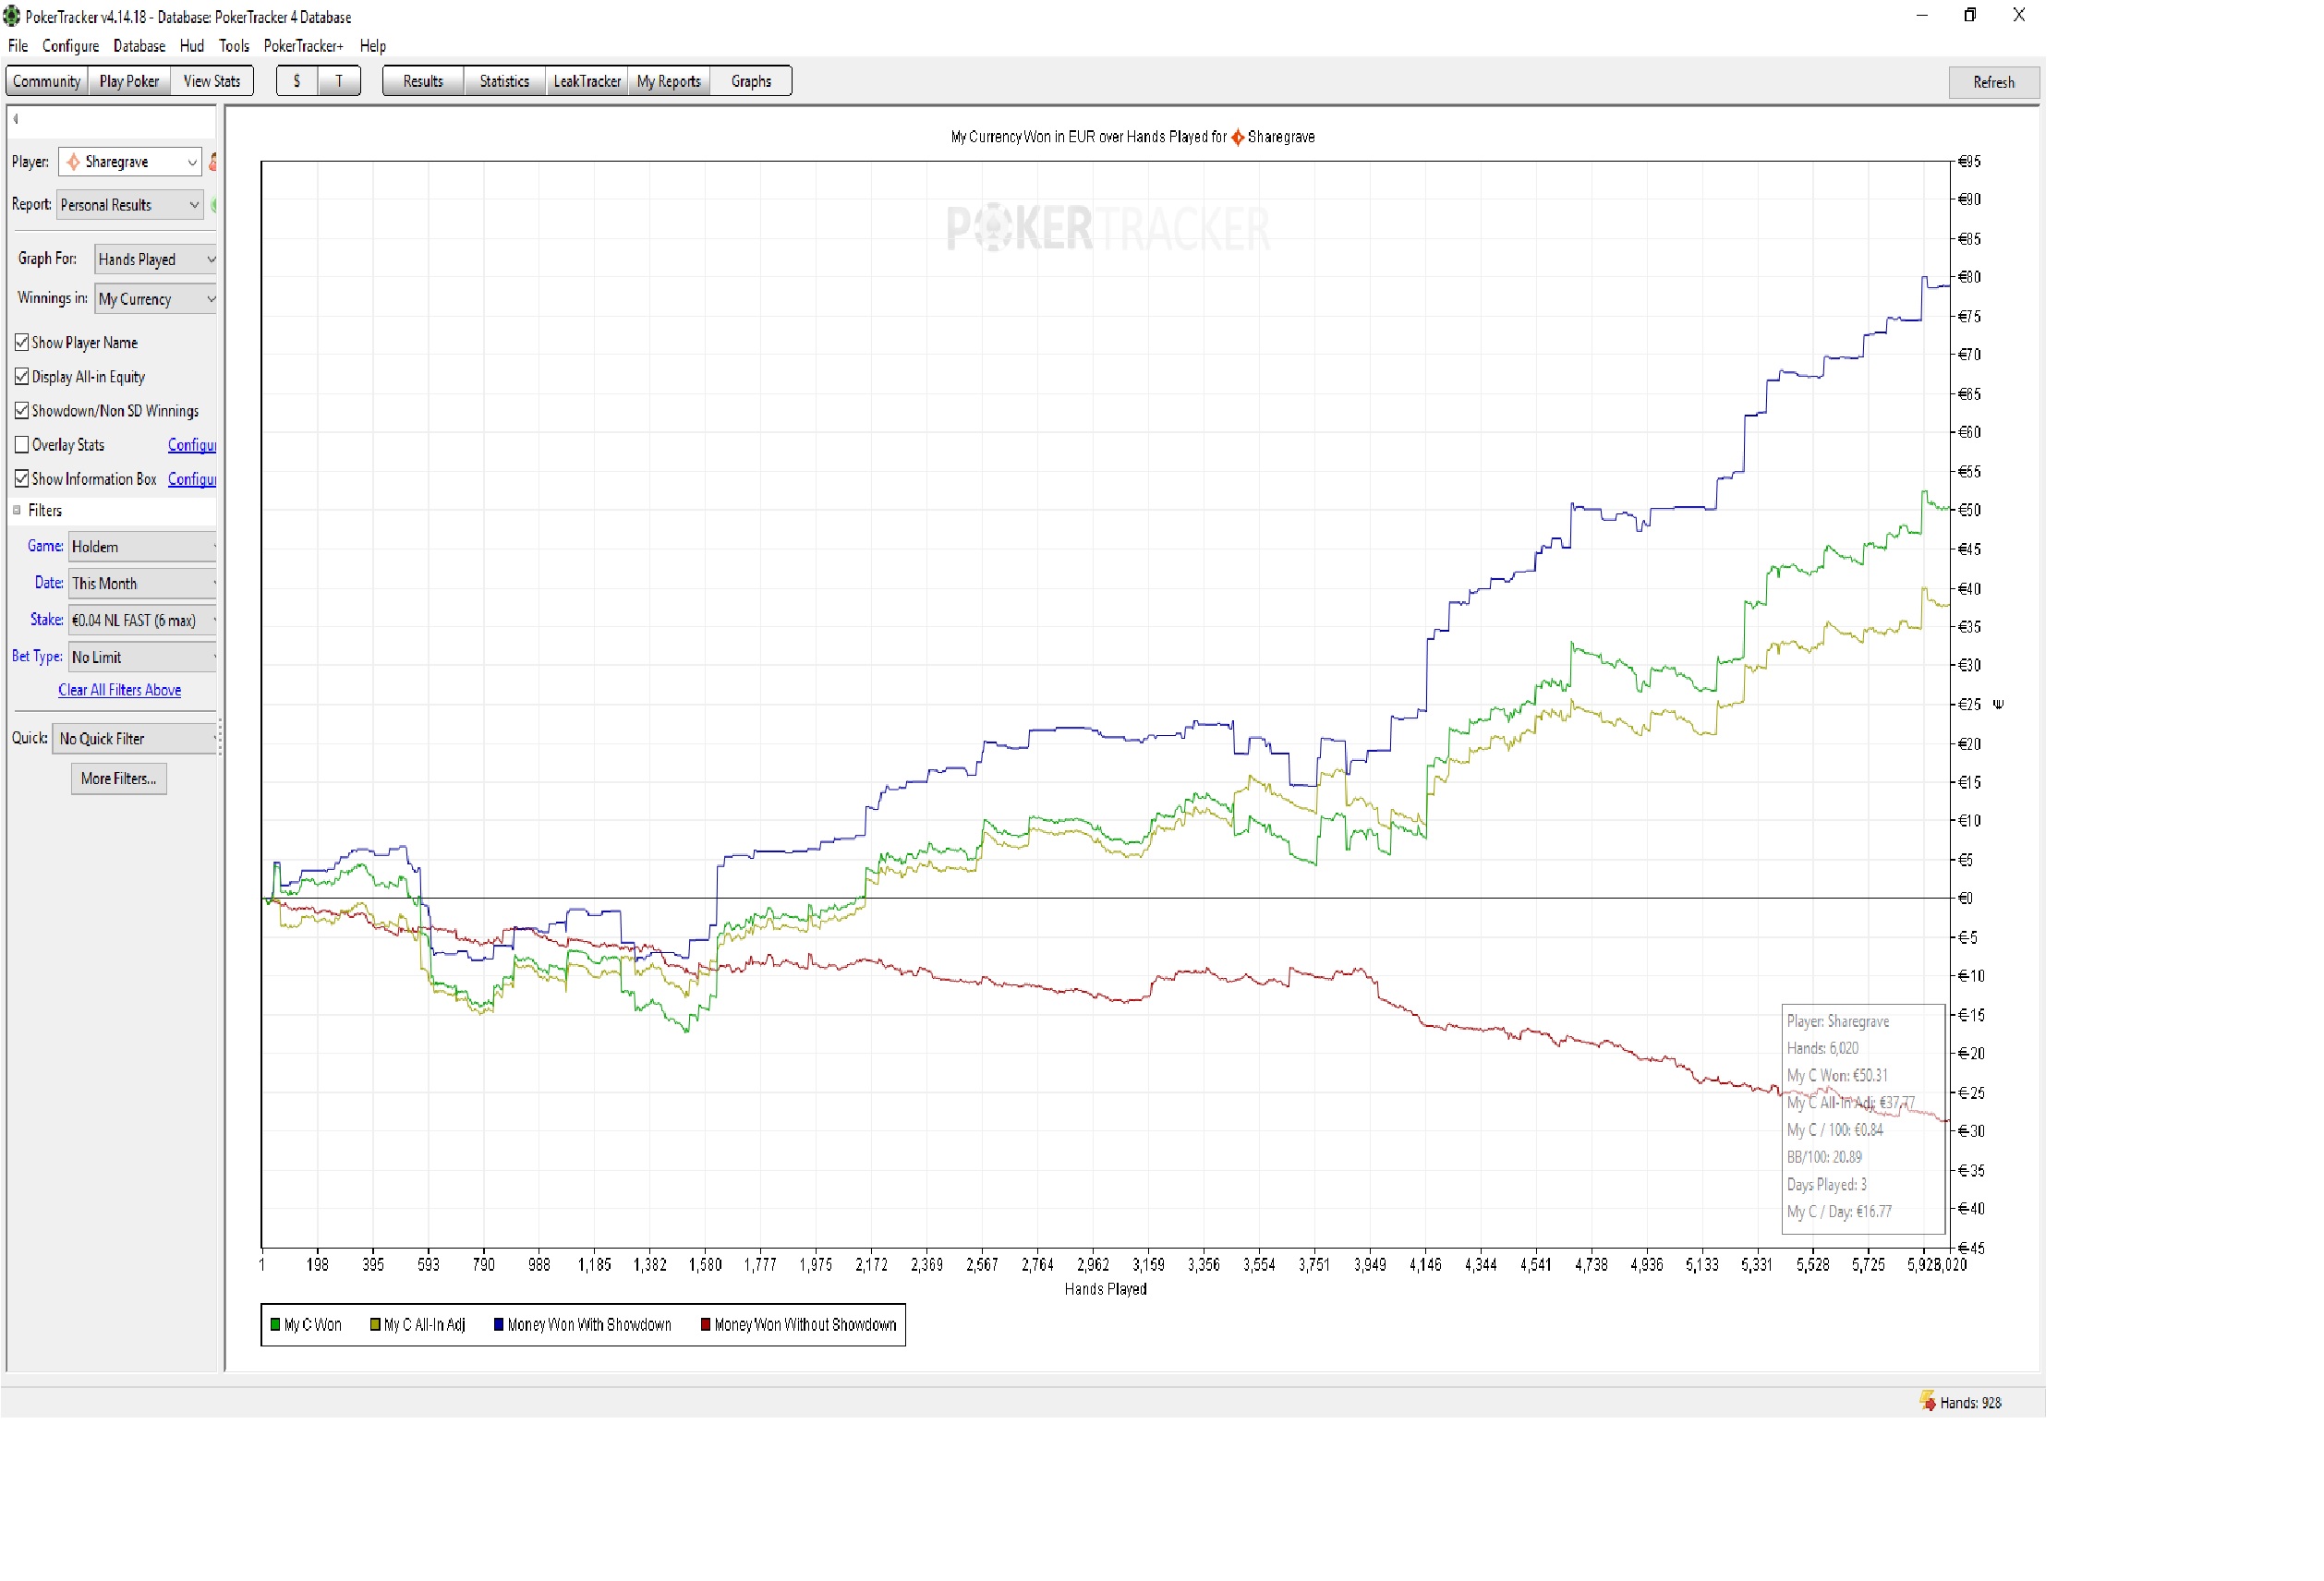Toggle Showdown/Non SD Winnings checkbox
Viewport: 2324px width, 1581px height.
(x=22, y=411)
